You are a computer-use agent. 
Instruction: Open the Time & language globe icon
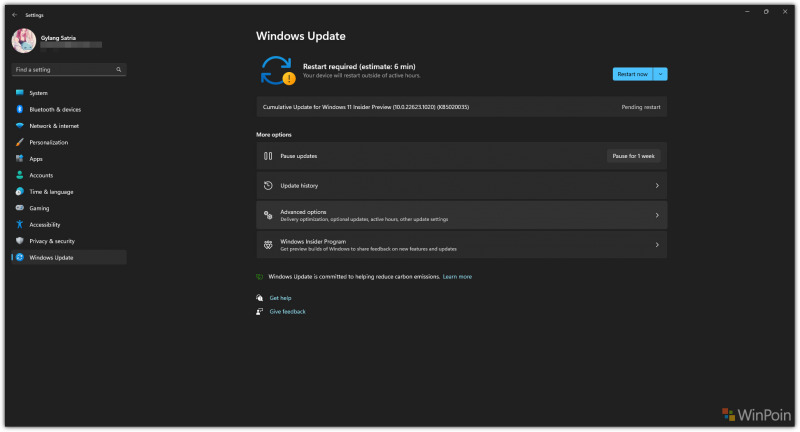[19, 191]
